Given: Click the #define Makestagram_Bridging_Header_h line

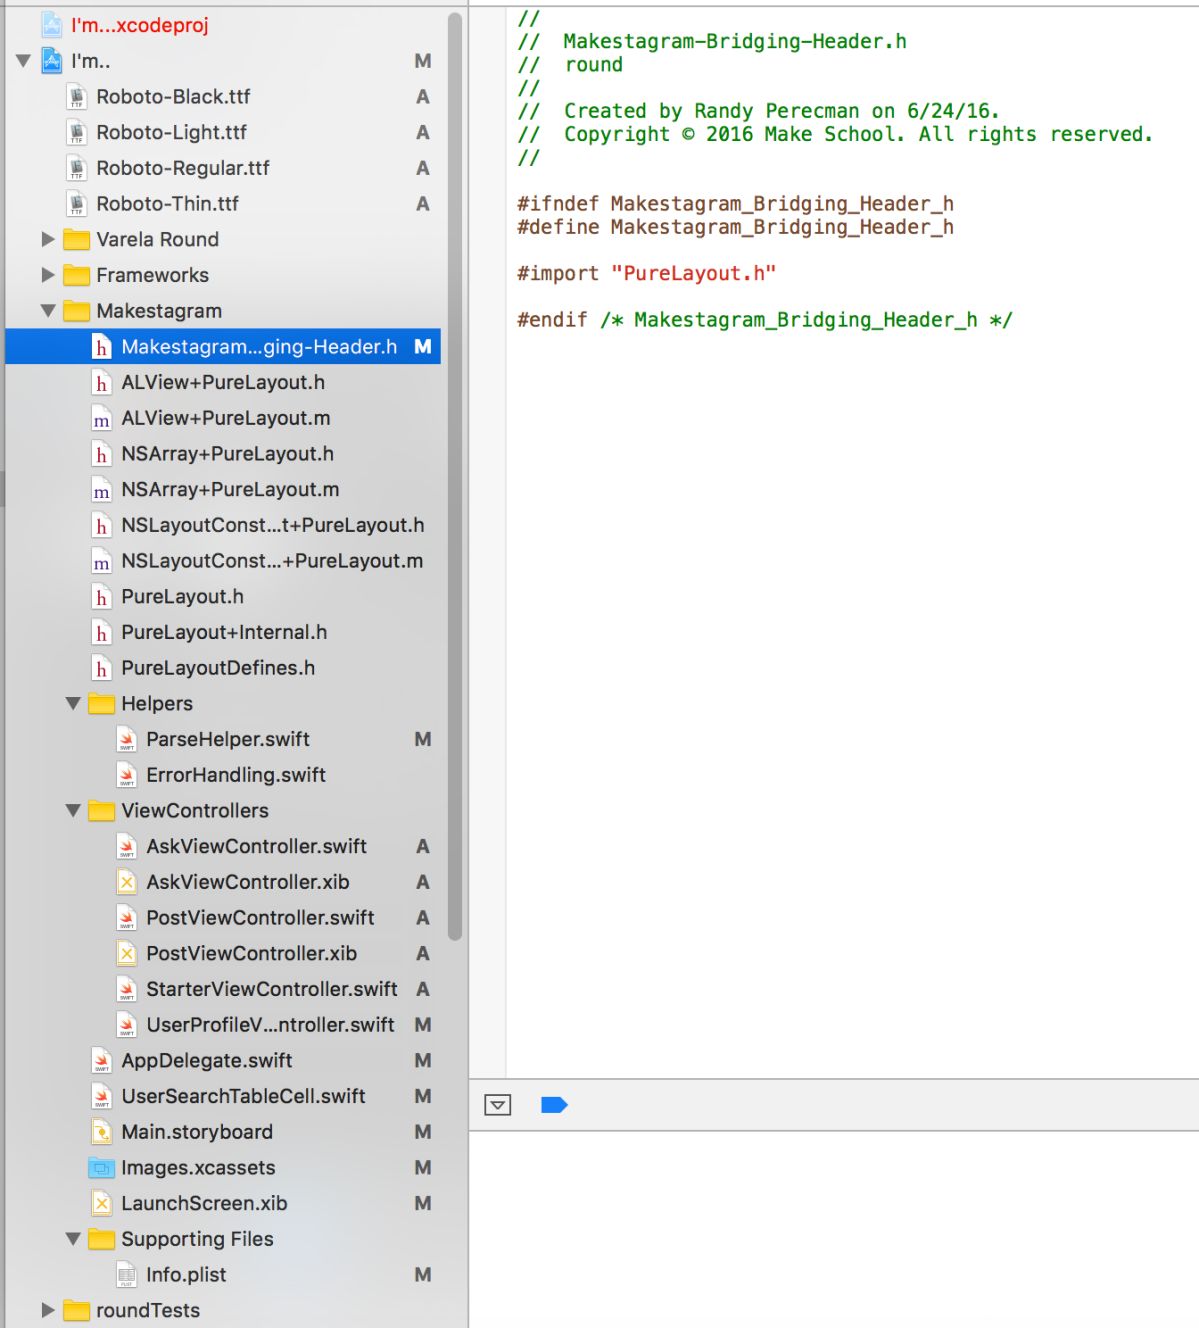Looking at the screenshot, I should (x=735, y=228).
